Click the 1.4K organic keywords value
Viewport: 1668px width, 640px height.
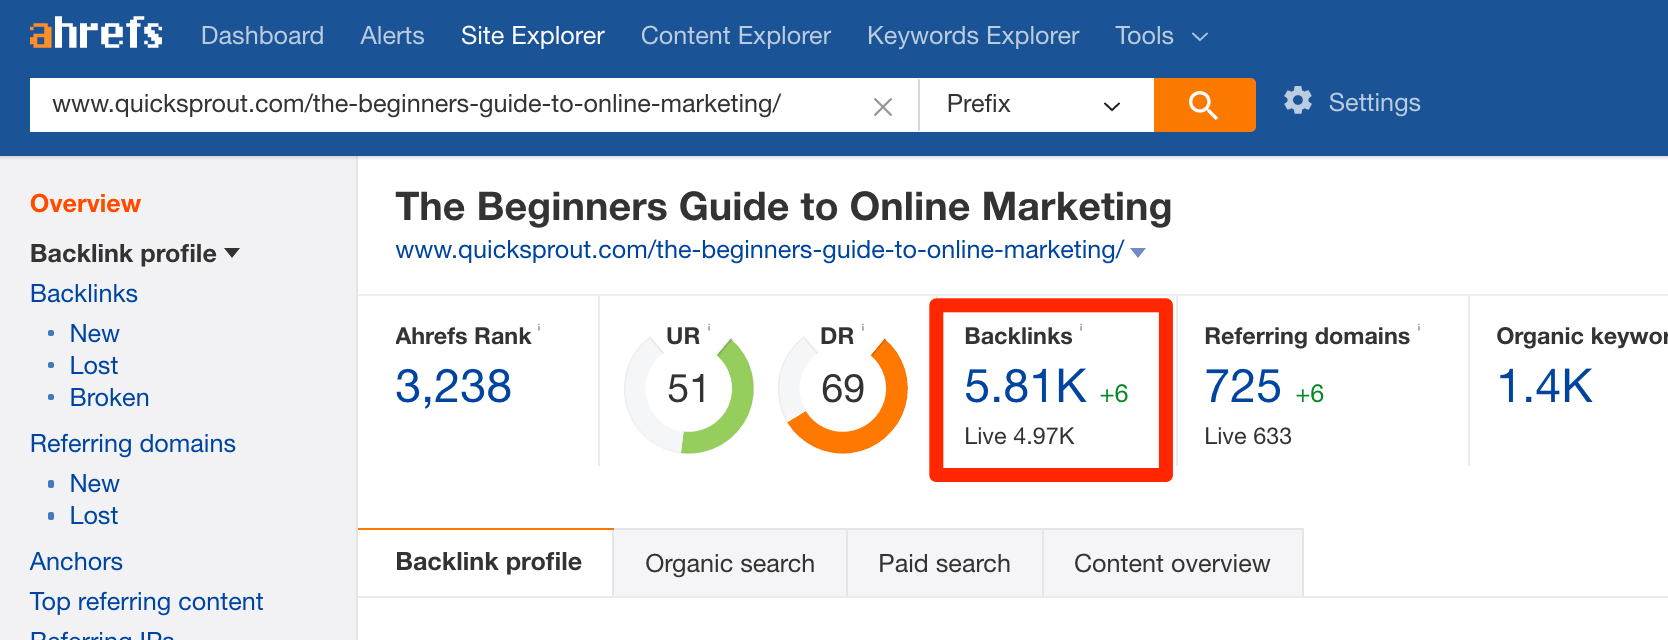coord(1544,387)
